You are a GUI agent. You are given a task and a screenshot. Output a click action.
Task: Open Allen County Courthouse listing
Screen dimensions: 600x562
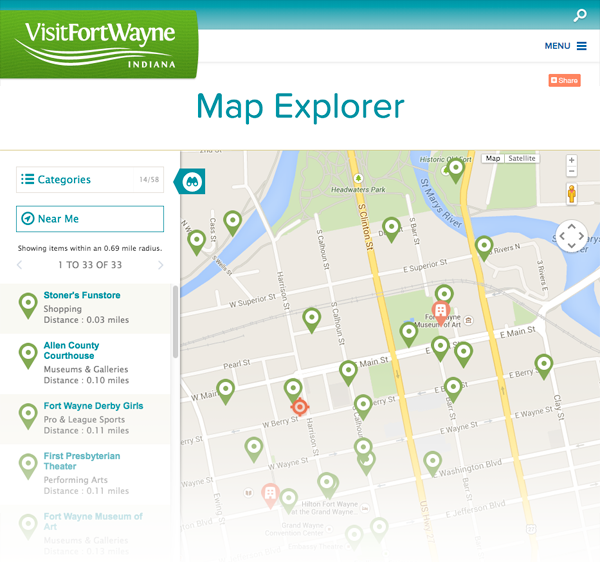[85, 363]
